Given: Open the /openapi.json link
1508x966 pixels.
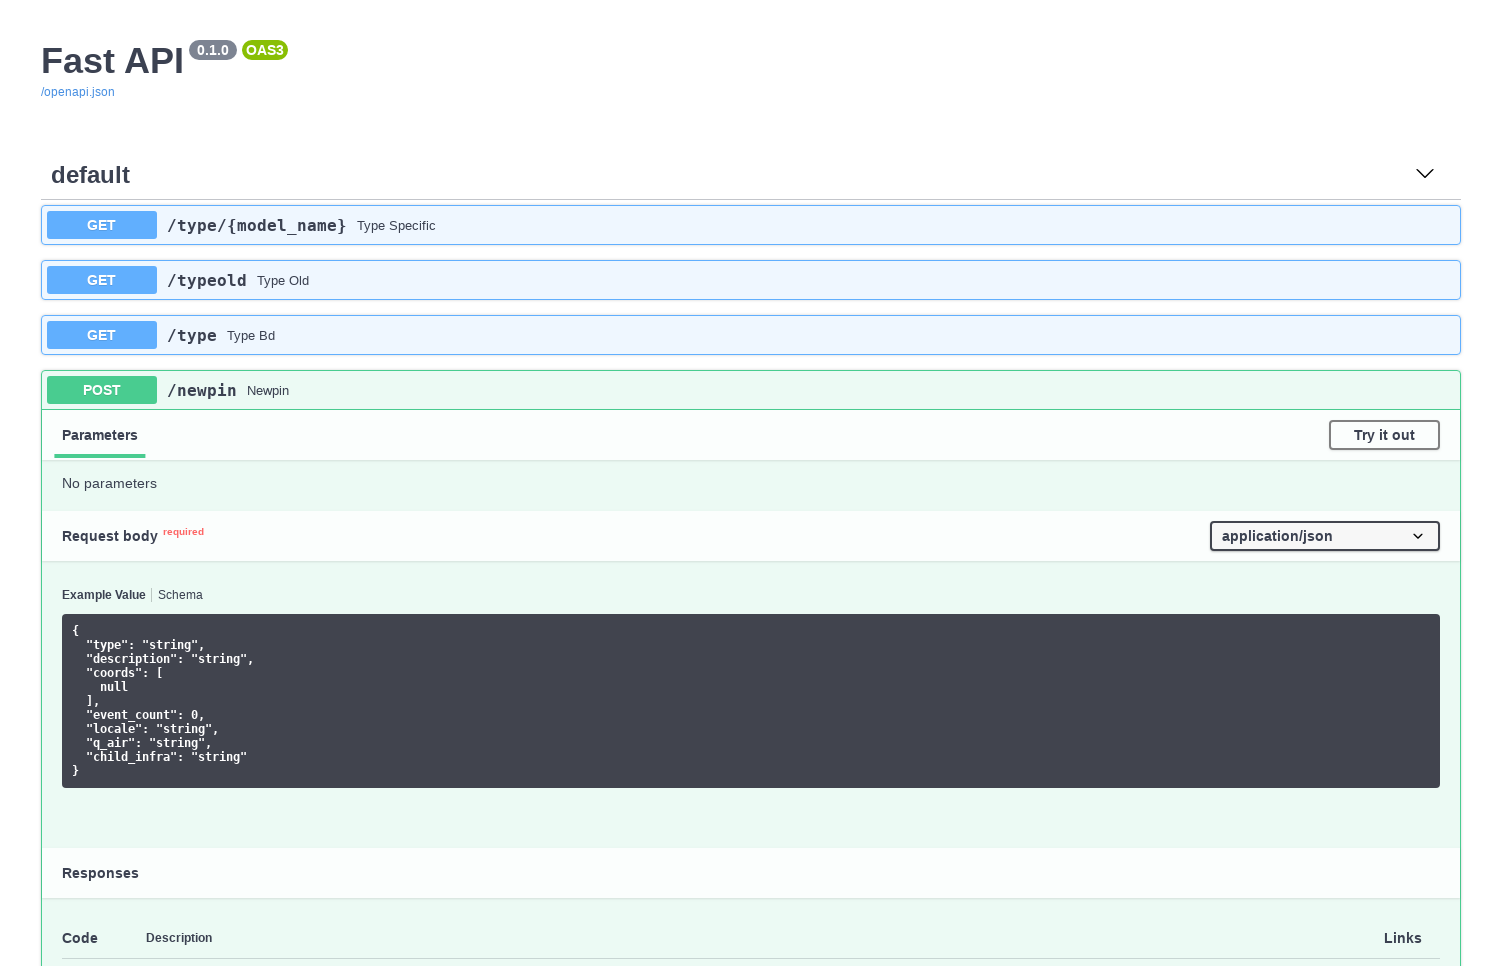Looking at the screenshot, I should (x=78, y=92).
